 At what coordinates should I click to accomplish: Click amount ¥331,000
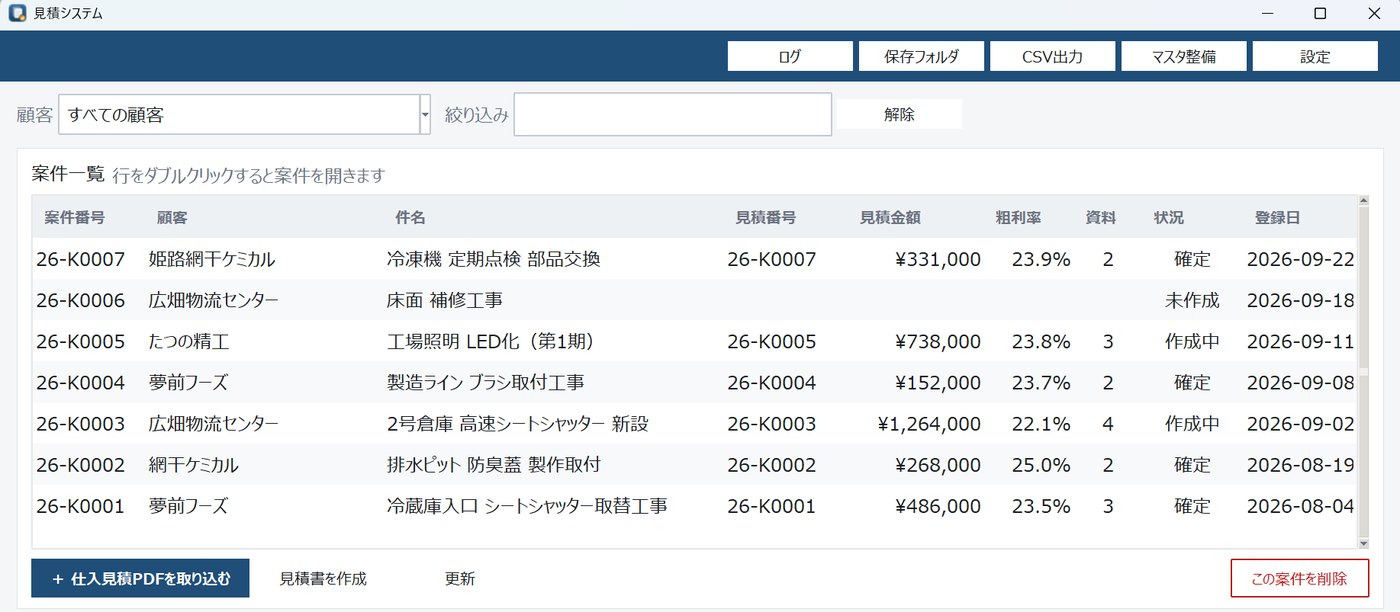tap(938, 259)
